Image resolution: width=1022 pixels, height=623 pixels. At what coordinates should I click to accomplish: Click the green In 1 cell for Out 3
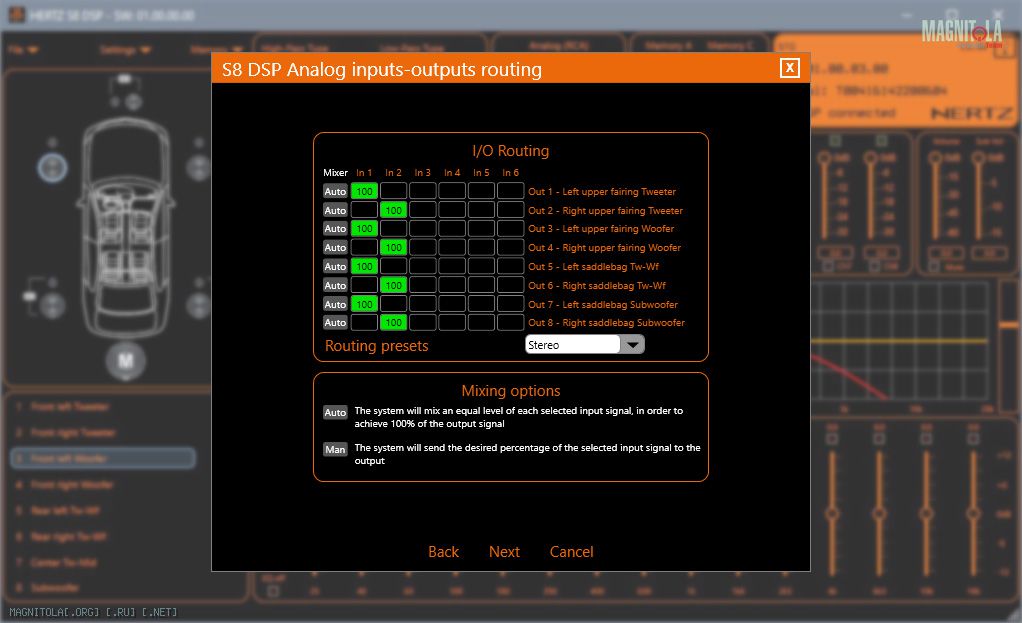coord(364,228)
